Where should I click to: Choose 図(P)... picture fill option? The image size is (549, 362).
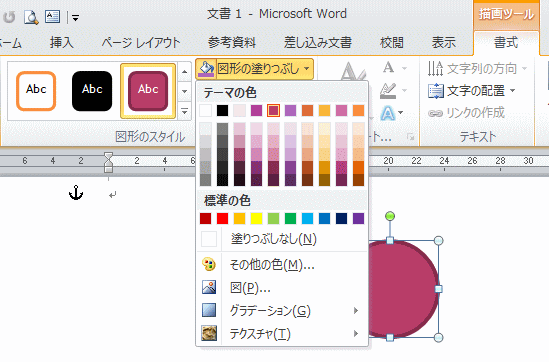pyautogui.click(x=282, y=288)
